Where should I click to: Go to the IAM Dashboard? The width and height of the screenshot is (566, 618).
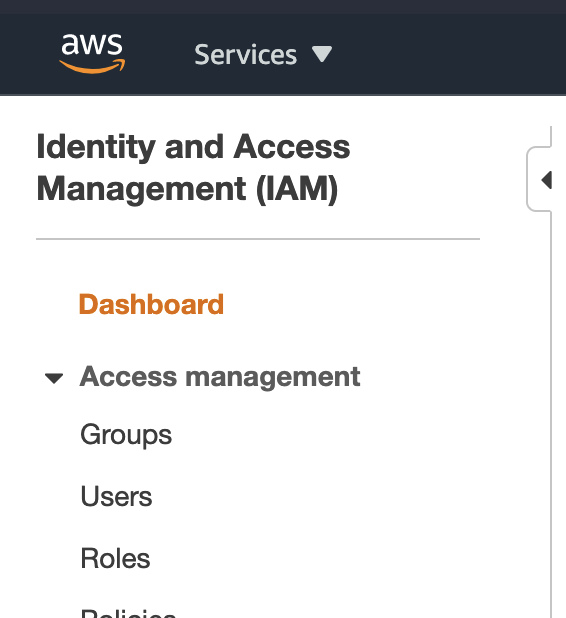[151, 304]
